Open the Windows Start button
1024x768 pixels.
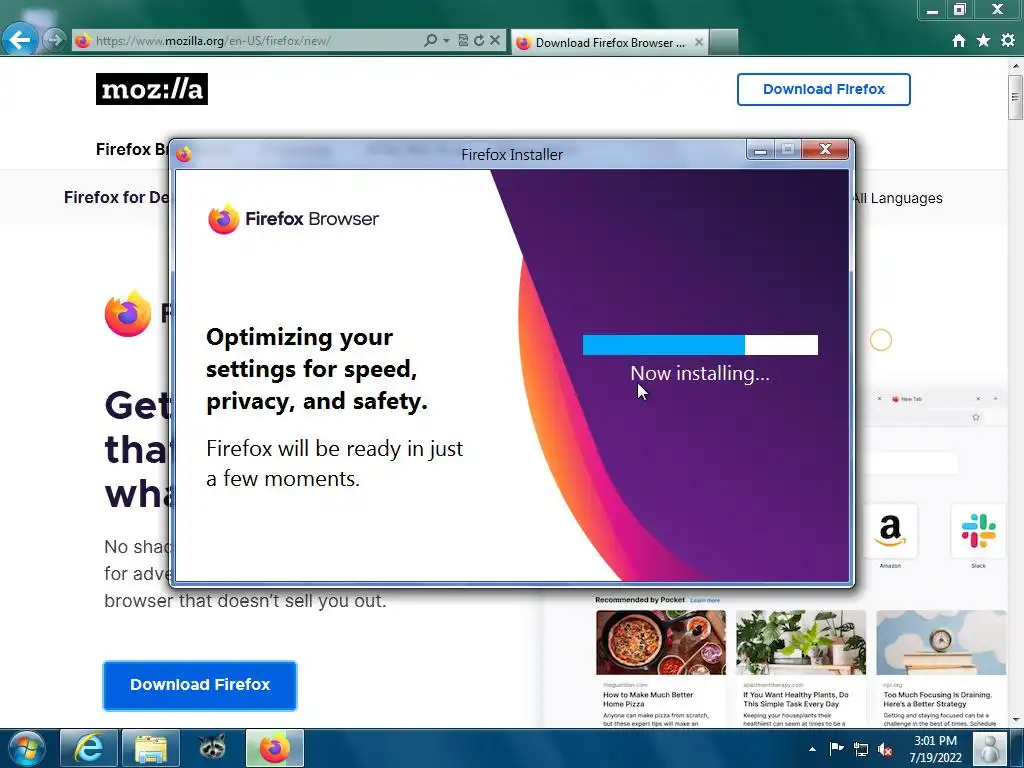27,748
